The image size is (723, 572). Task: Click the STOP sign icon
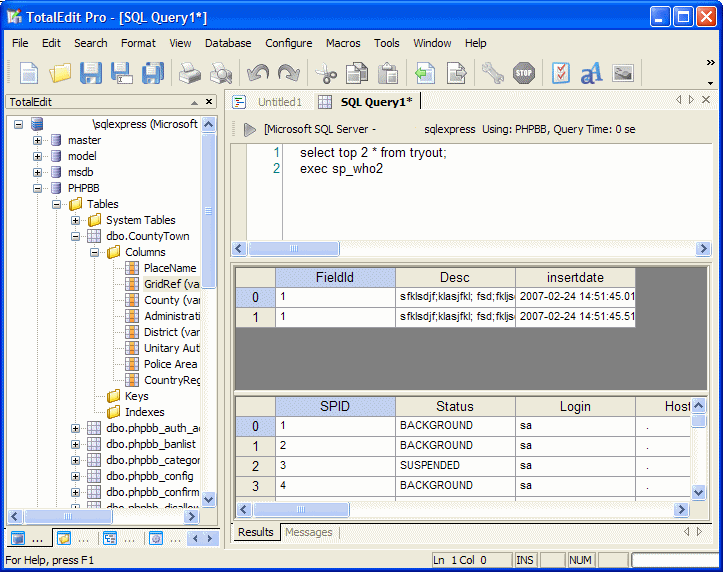pyautogui.click(x=524, y=73)
